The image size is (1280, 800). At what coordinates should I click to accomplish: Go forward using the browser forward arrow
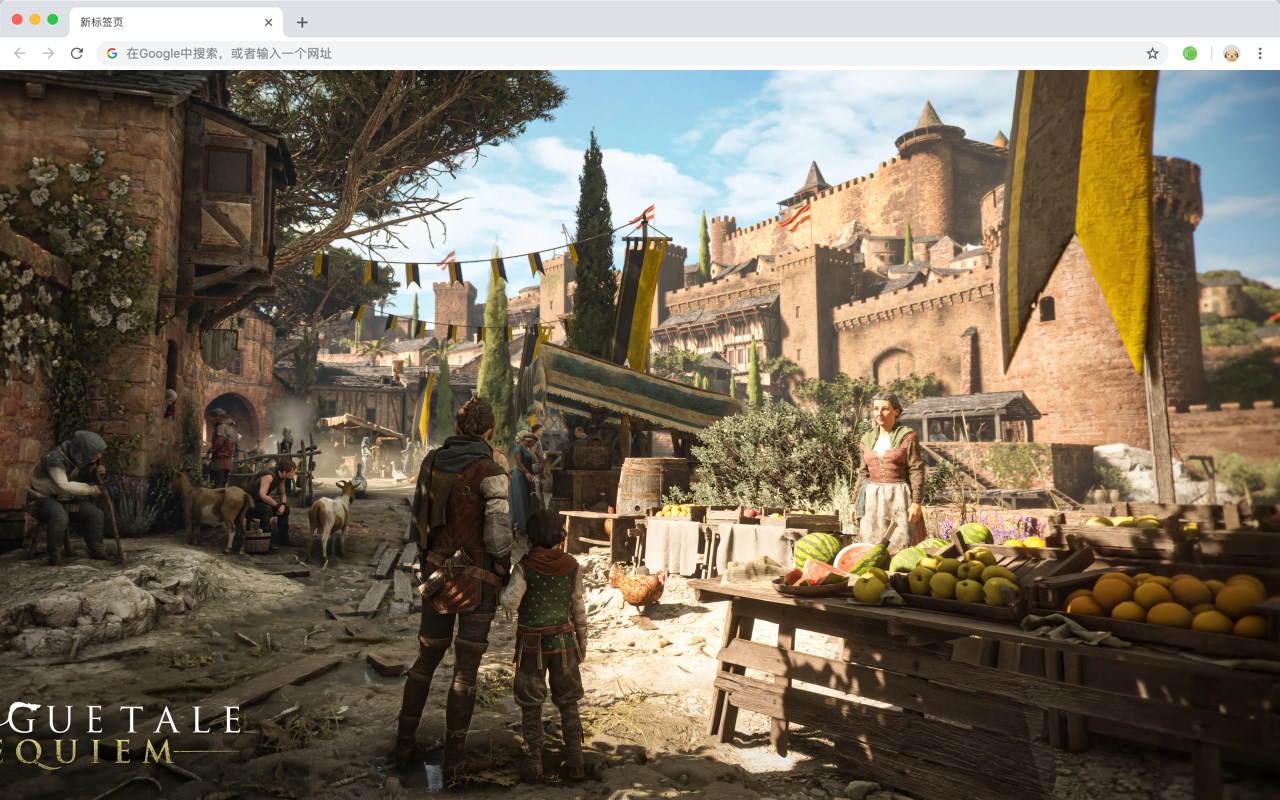[x=48, y=53]
